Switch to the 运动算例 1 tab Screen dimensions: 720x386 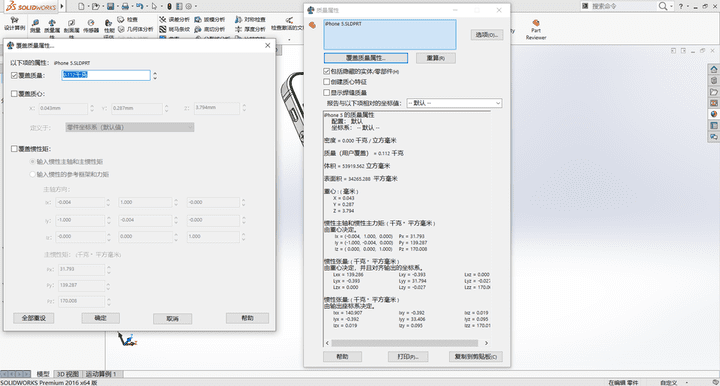point(101,374)
